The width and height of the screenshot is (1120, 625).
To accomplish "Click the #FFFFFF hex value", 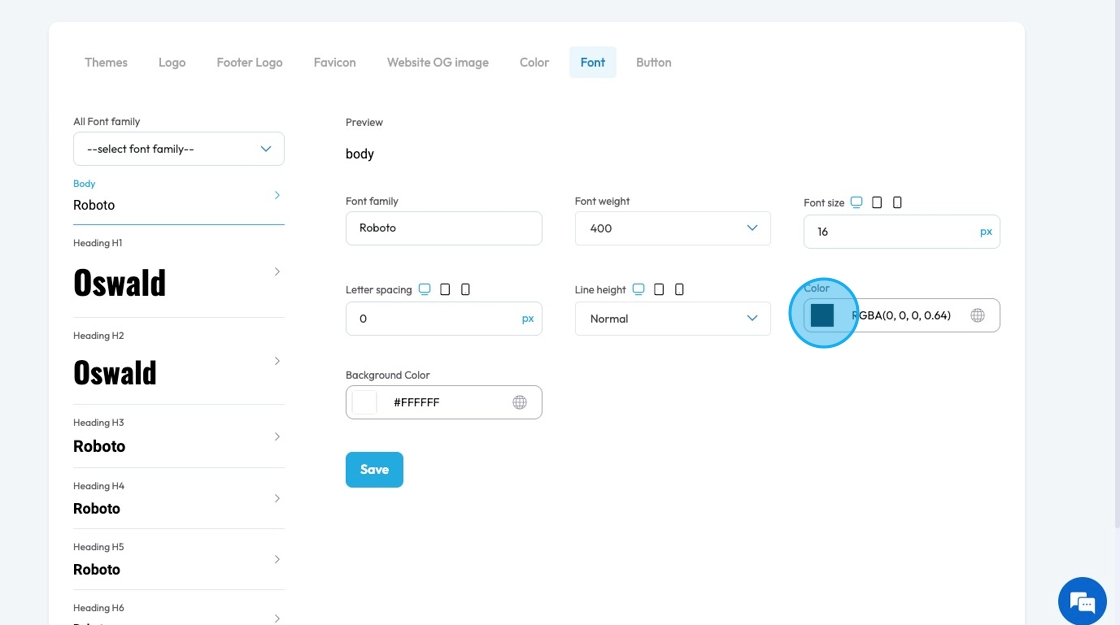I will click(416, 402).
